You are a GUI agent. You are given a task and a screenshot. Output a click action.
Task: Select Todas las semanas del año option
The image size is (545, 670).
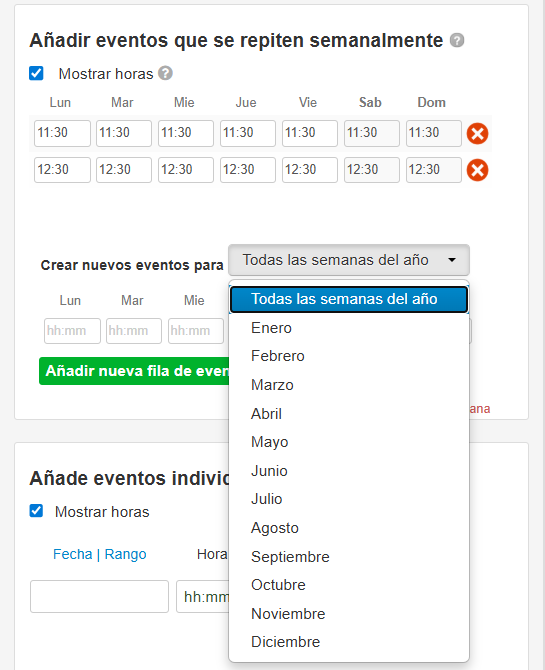(x=349, y=299)
